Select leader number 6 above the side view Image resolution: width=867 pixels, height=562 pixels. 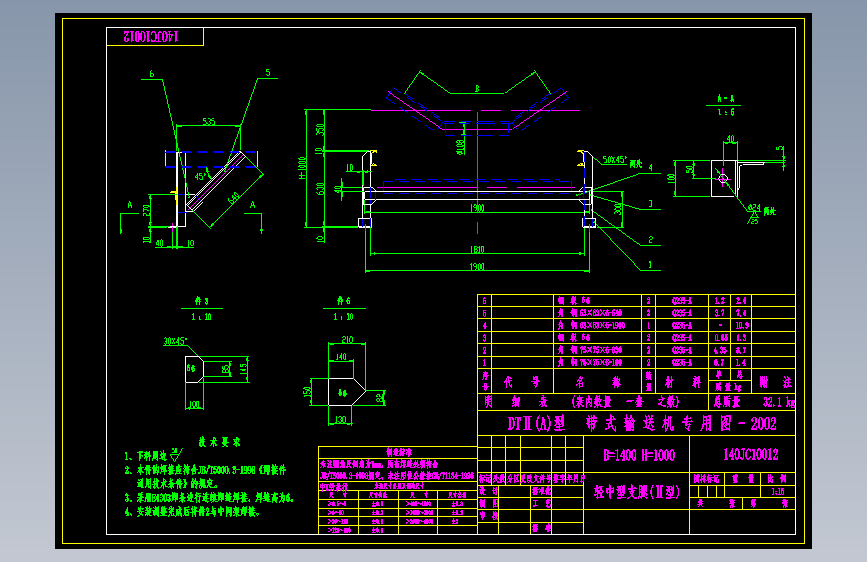(152, 74)
